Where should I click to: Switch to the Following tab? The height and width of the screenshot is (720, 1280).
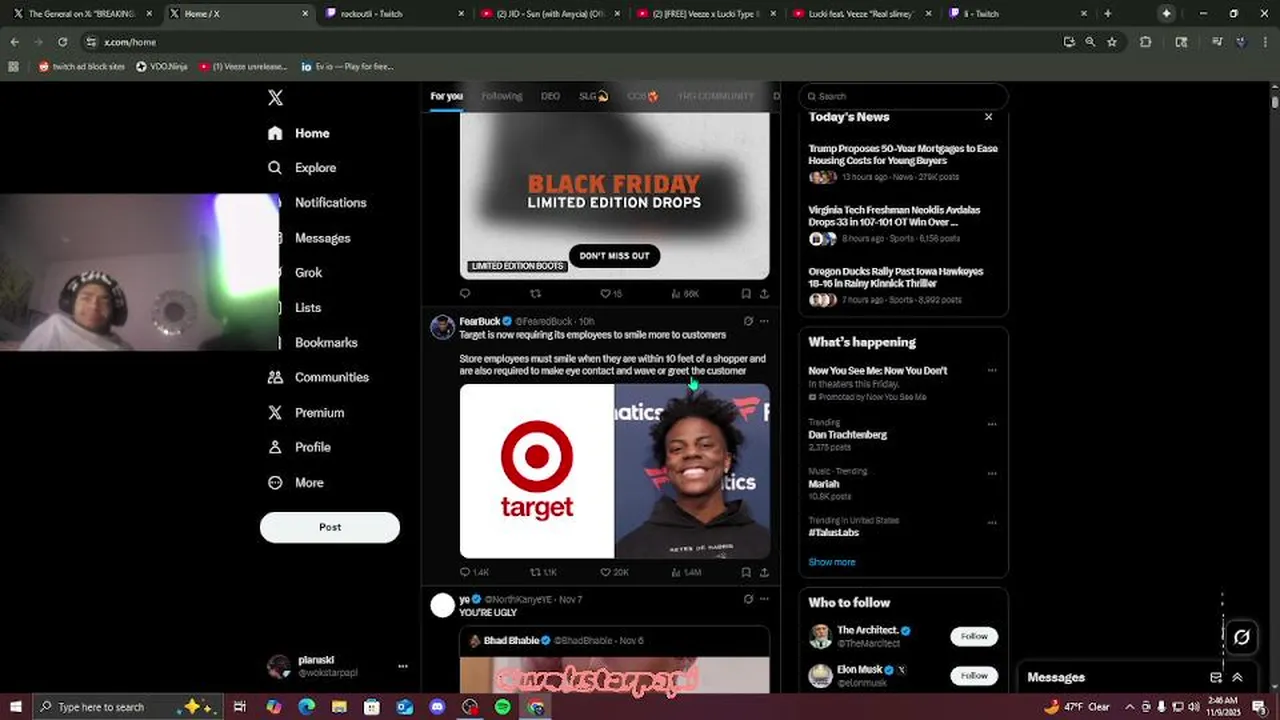point(502,96)
